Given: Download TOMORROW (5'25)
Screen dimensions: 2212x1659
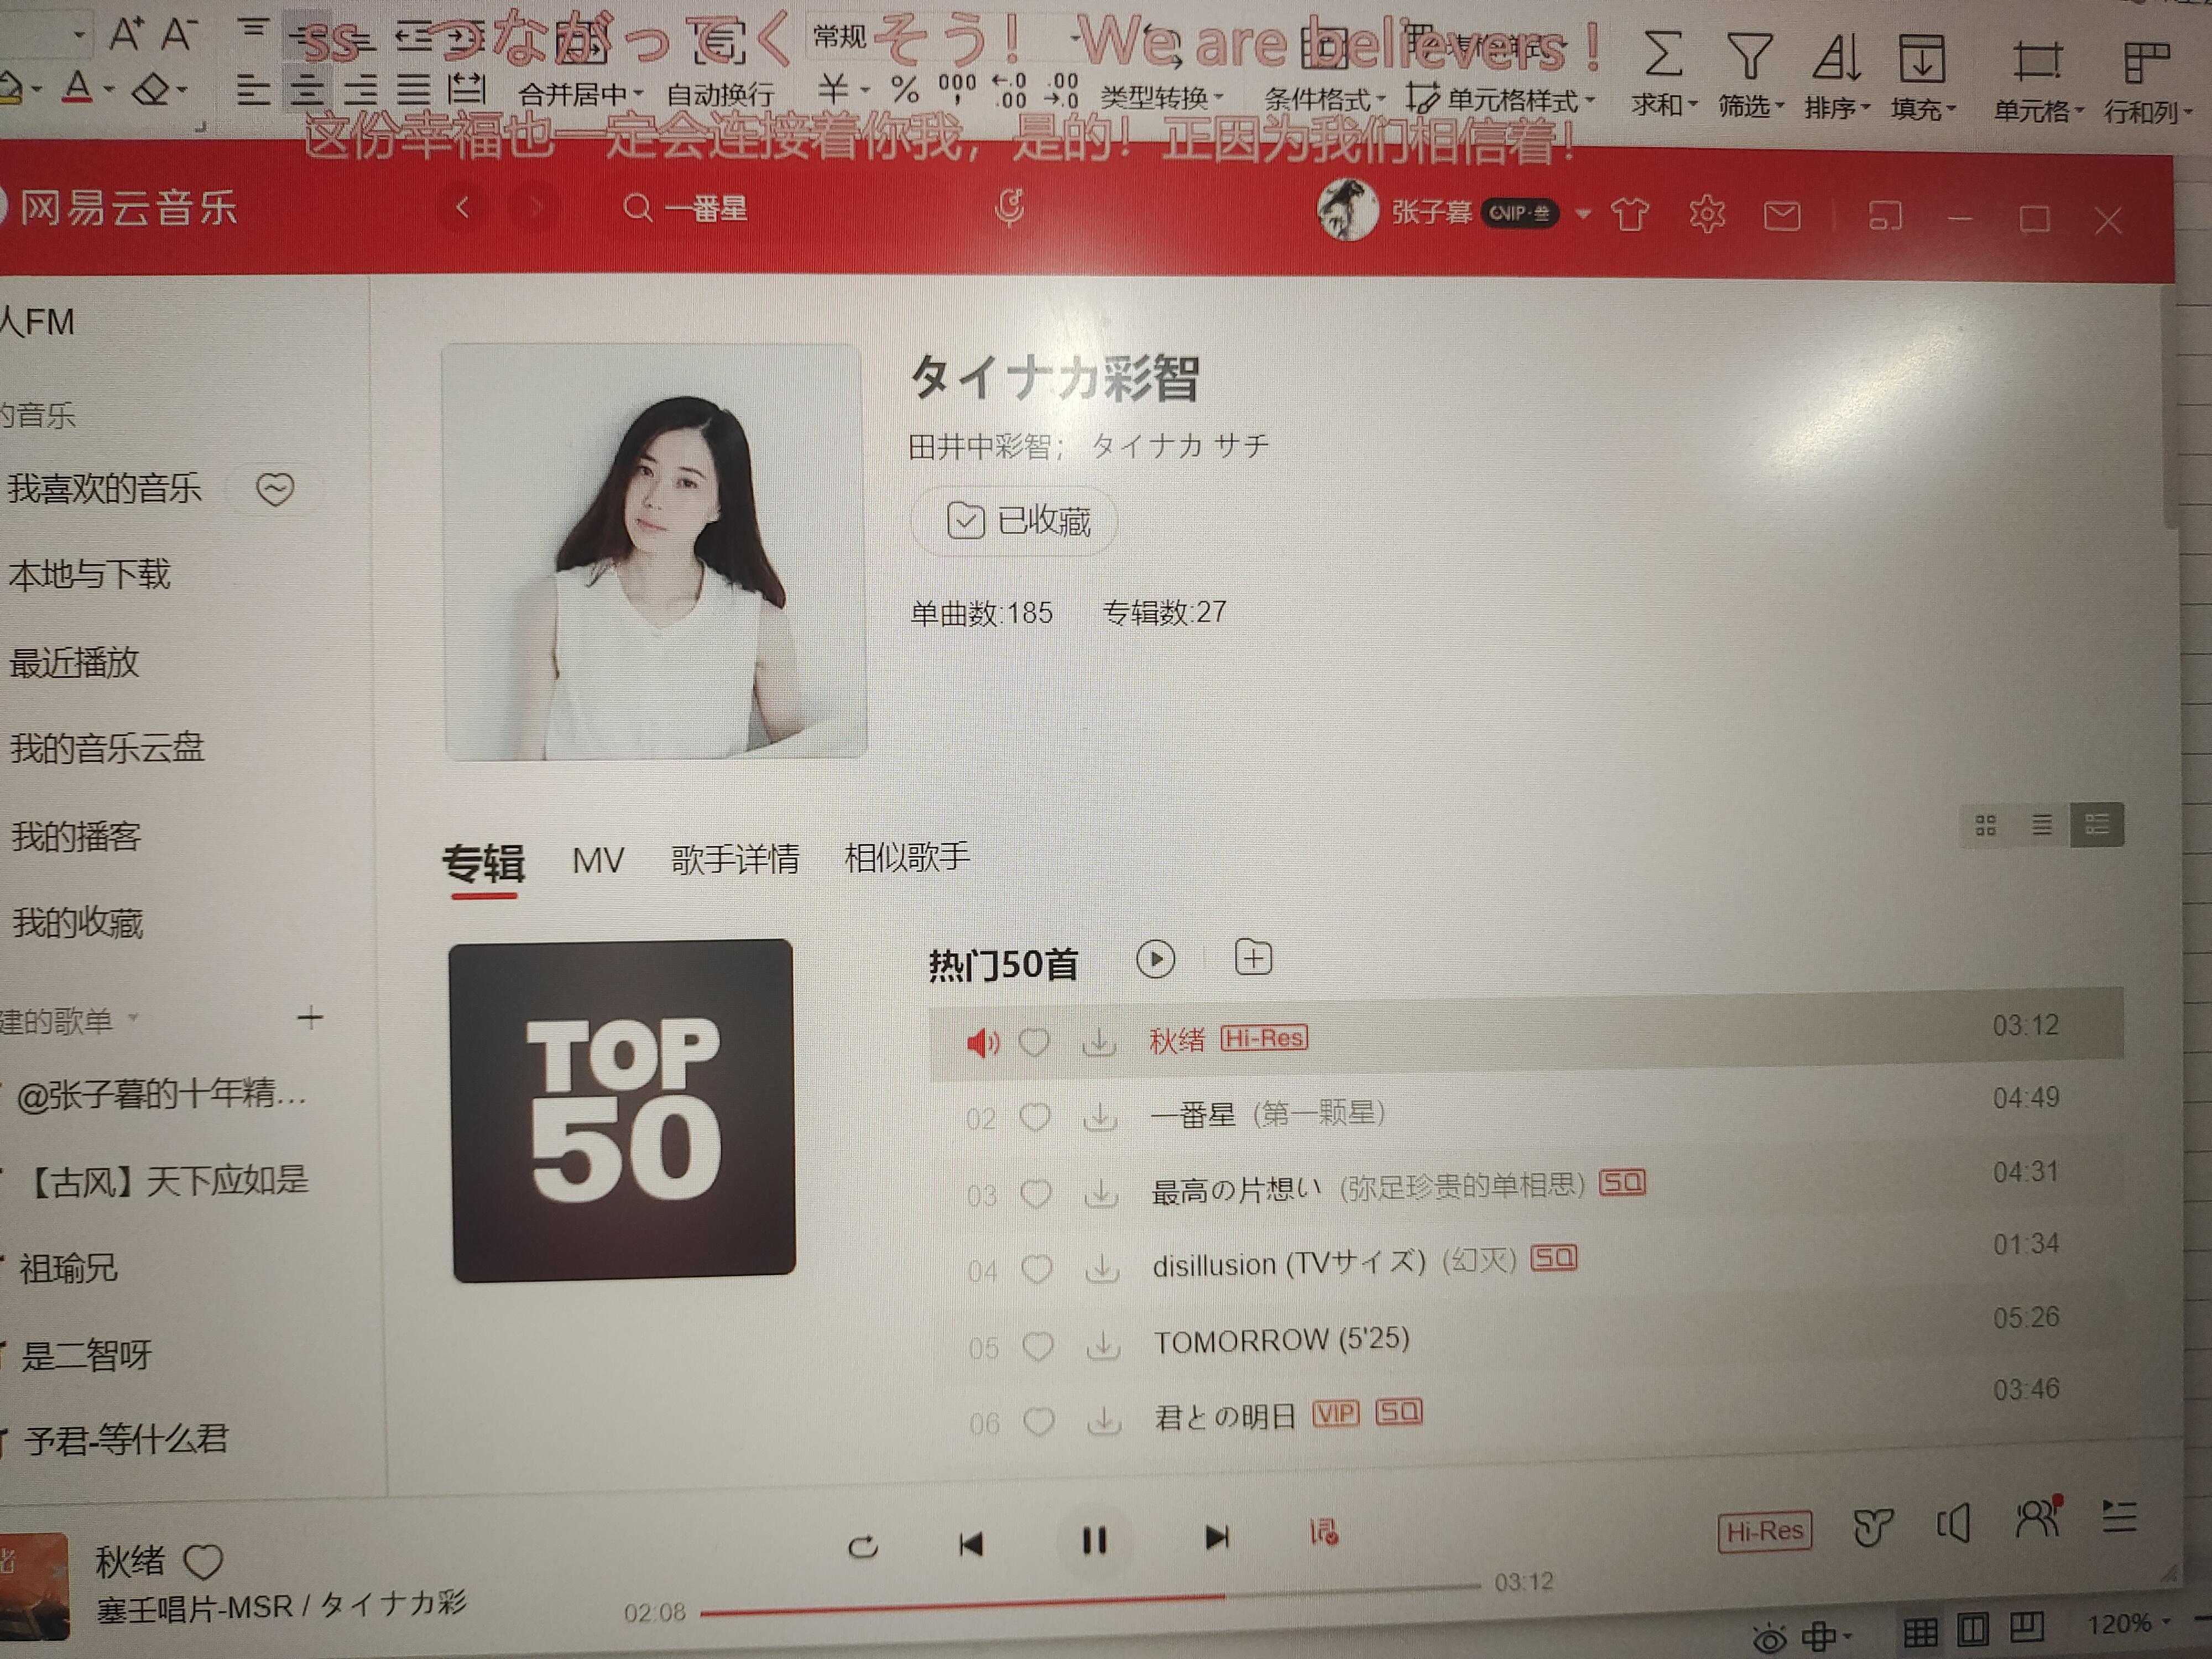Looking at the screenshot, I should coord(1103,1345).
